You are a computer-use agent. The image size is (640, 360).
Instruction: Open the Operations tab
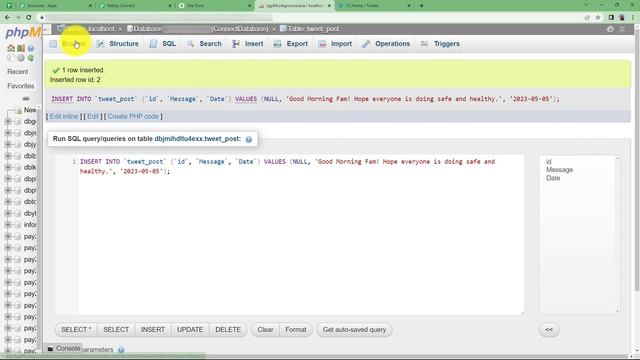coord(386,44)
